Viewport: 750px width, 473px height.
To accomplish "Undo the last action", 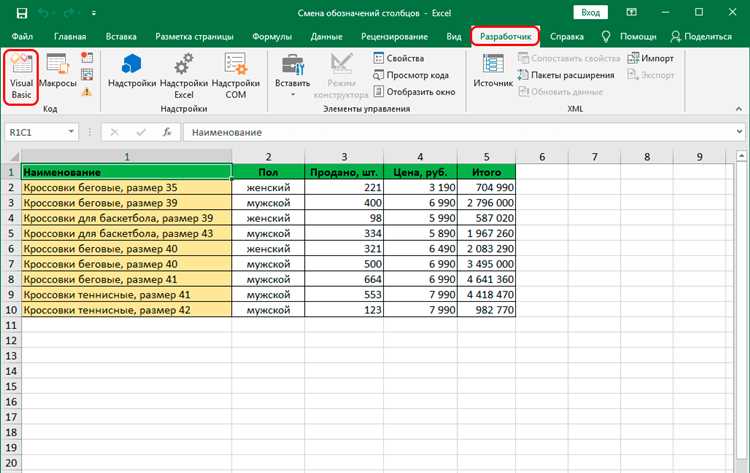I will coord(44,13).
